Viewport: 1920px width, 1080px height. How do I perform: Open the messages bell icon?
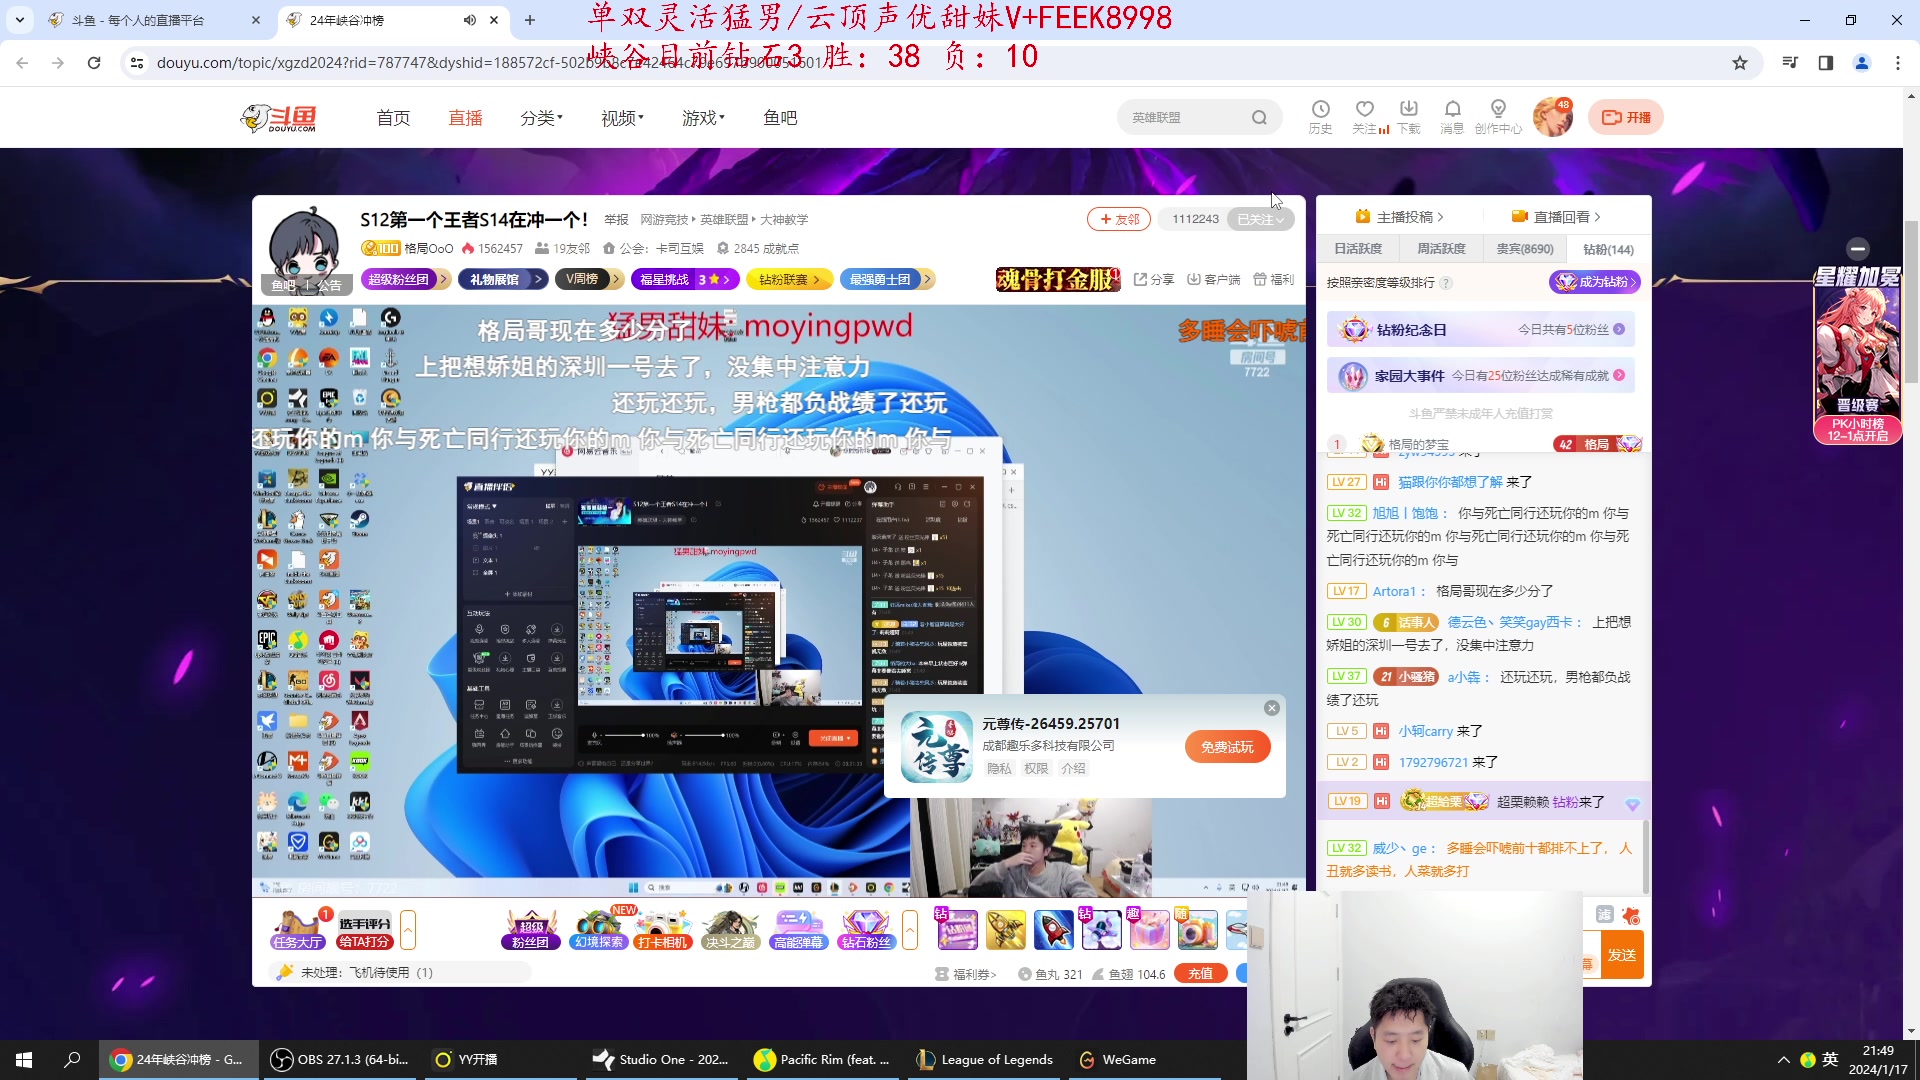click(x=1452, y=116)
